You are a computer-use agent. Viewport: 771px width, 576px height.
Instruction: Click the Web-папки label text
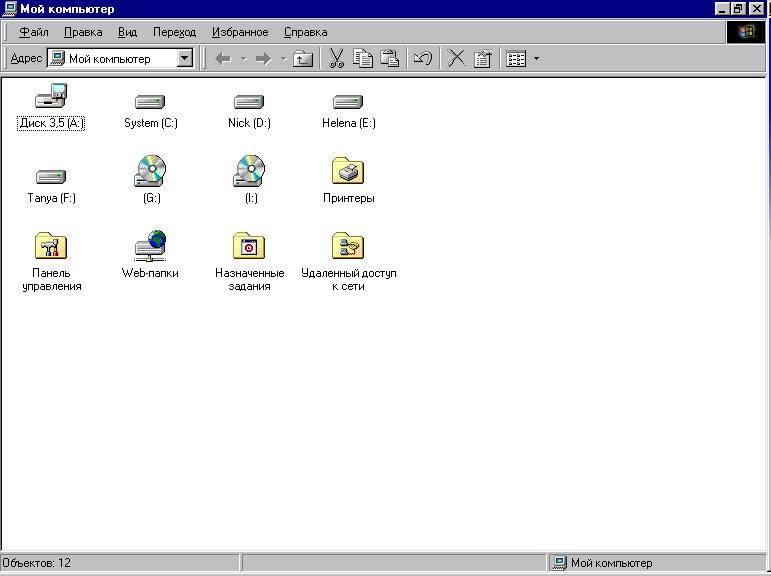tap(150, 273)
